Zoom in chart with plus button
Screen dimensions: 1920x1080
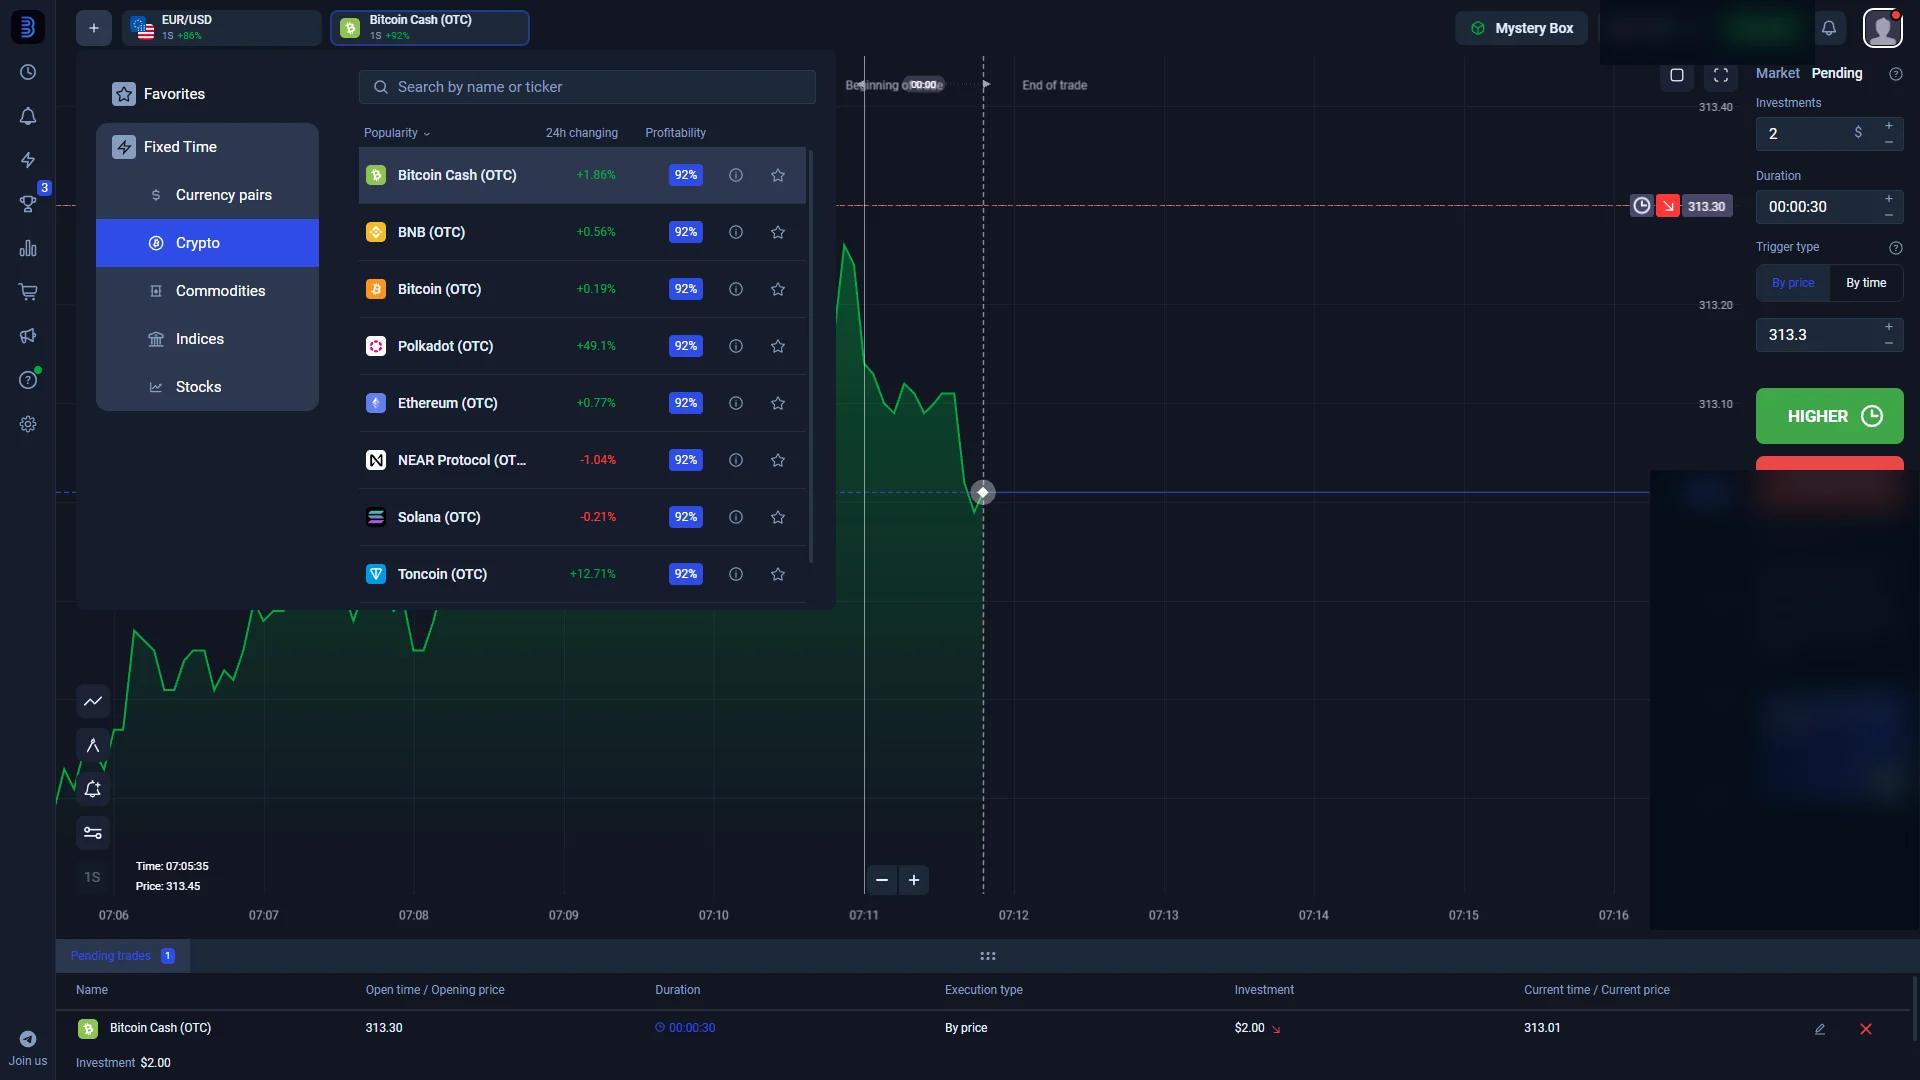[x=914, y=880]
